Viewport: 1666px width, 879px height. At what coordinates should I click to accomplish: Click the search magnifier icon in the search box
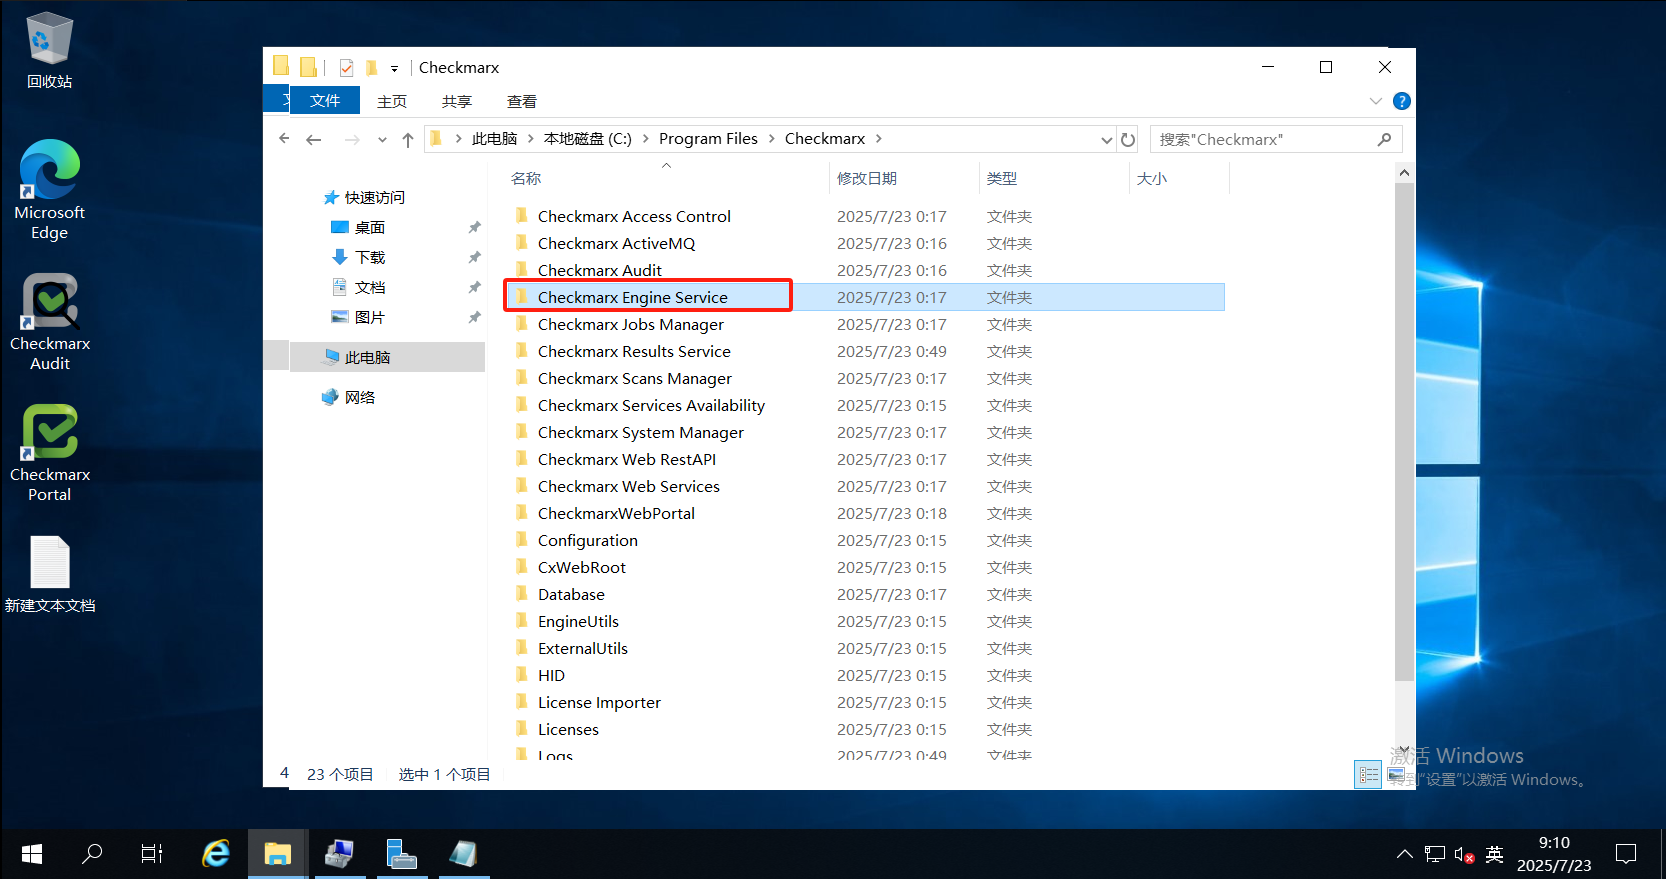[1385, 139]
